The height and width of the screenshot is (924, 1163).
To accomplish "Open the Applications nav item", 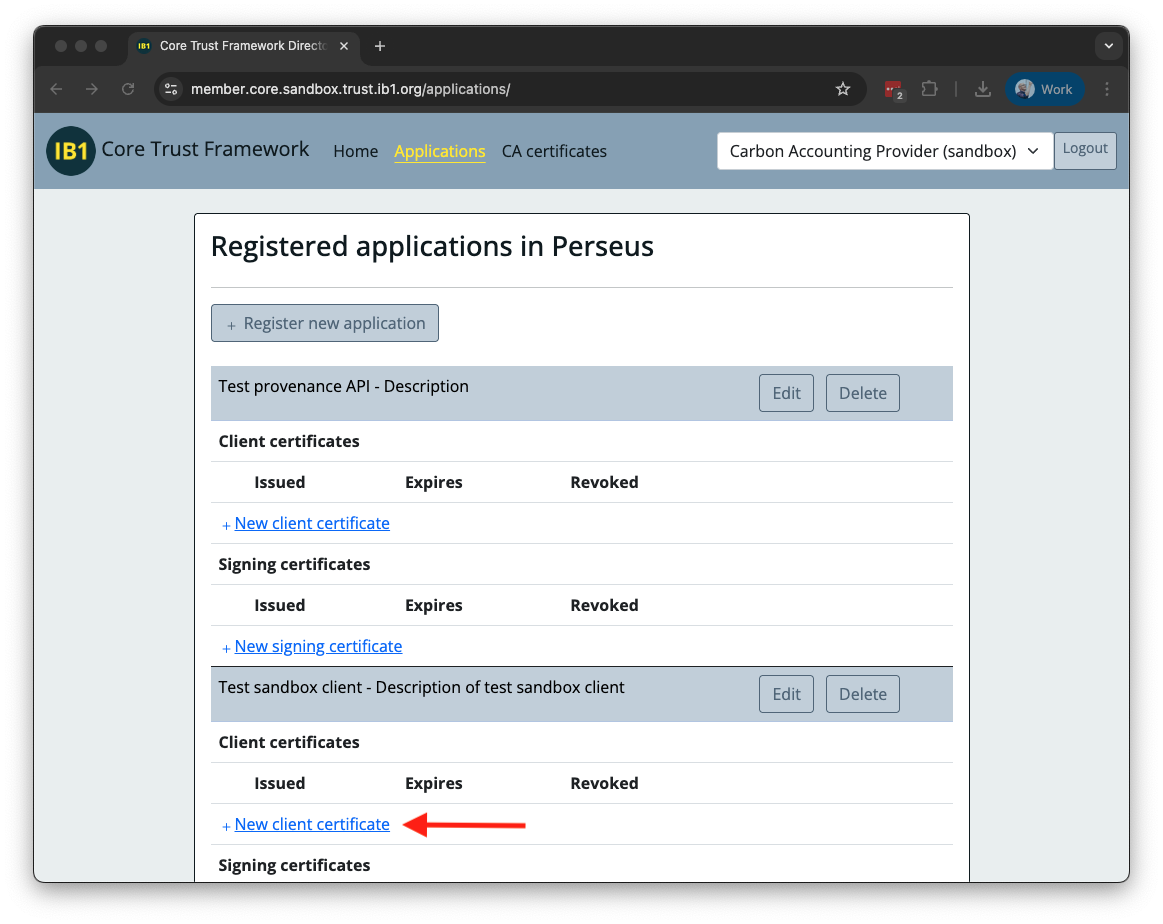I will (440, 151).
